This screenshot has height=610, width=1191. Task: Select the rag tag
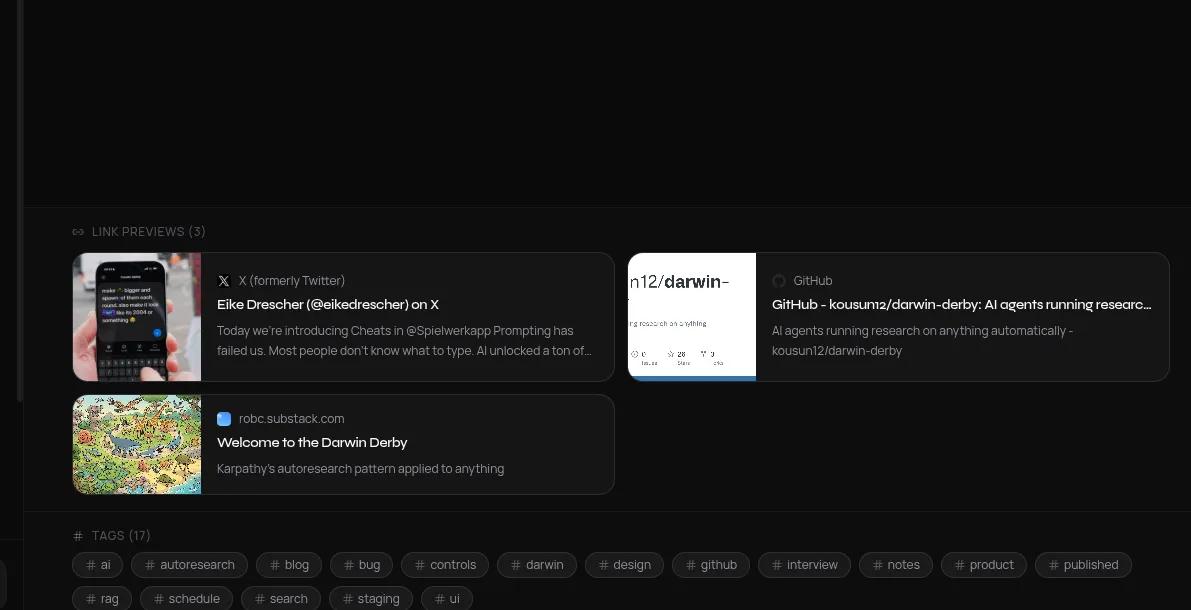point(101,598)
